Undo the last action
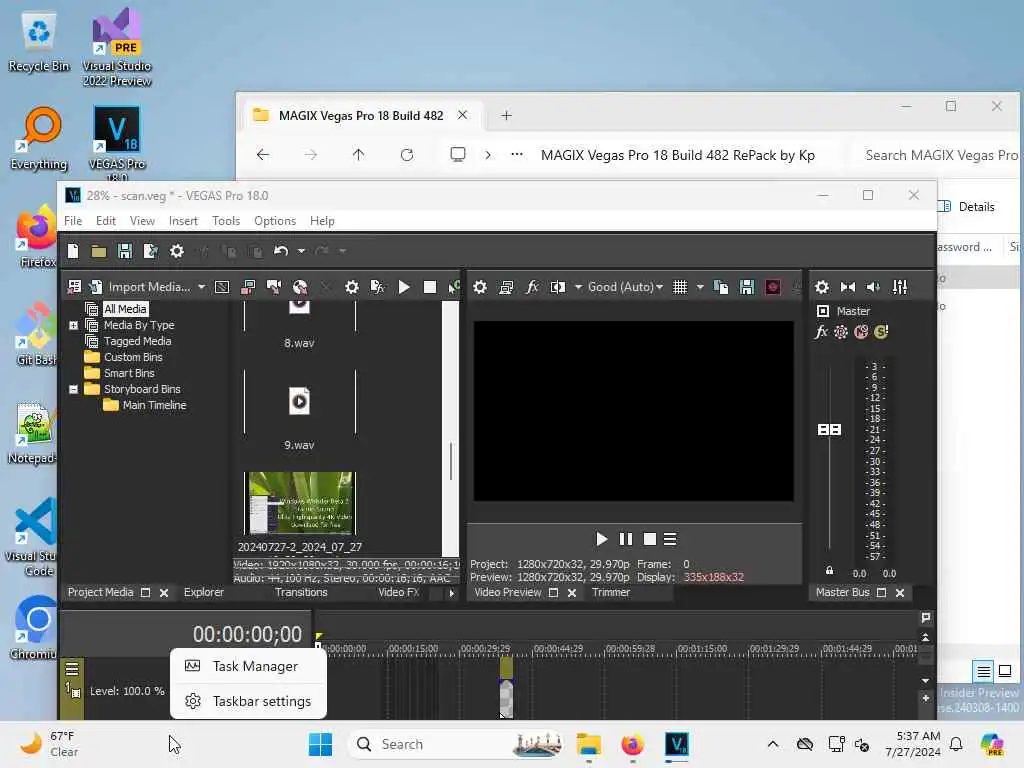Viewport: 1024px width, 768px height. pyautogui.click(x=281, y=251)
